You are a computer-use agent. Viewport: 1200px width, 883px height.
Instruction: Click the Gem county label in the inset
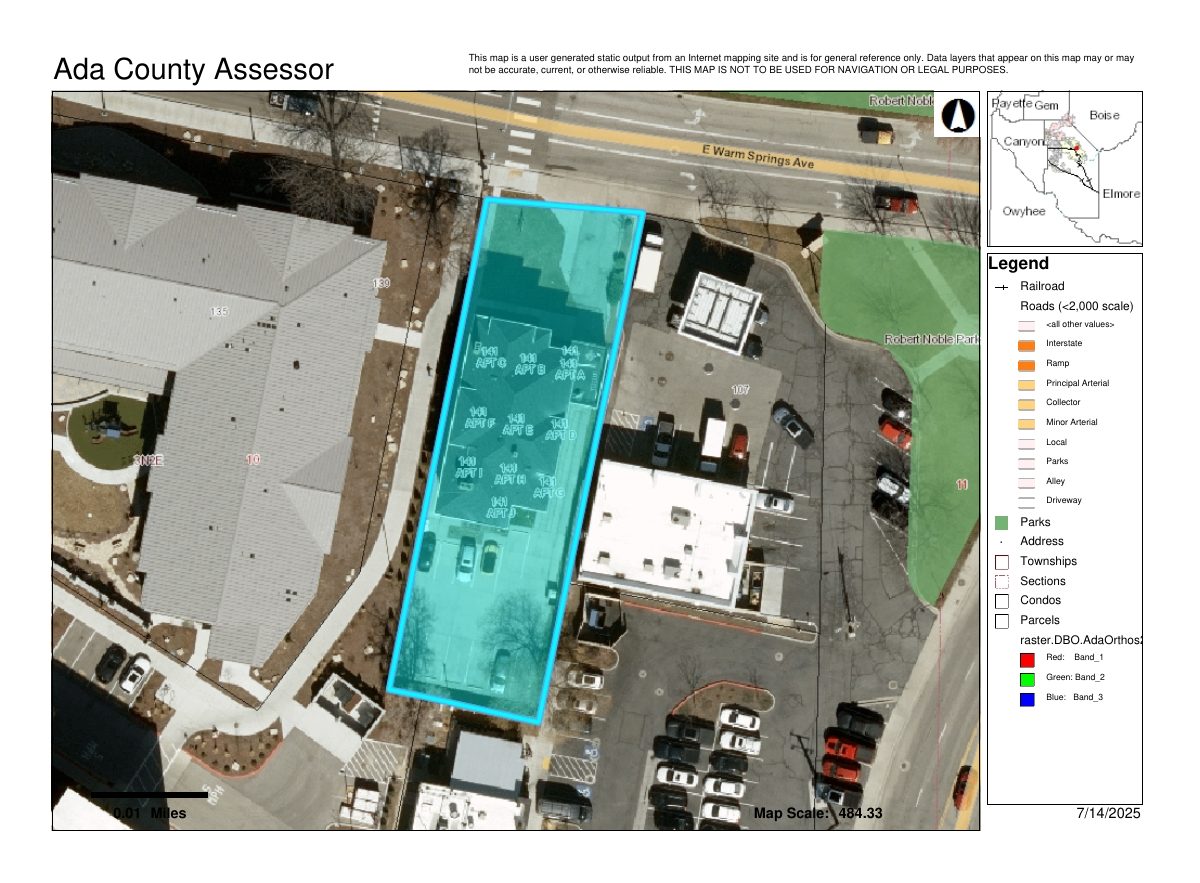click(1046, 105)
